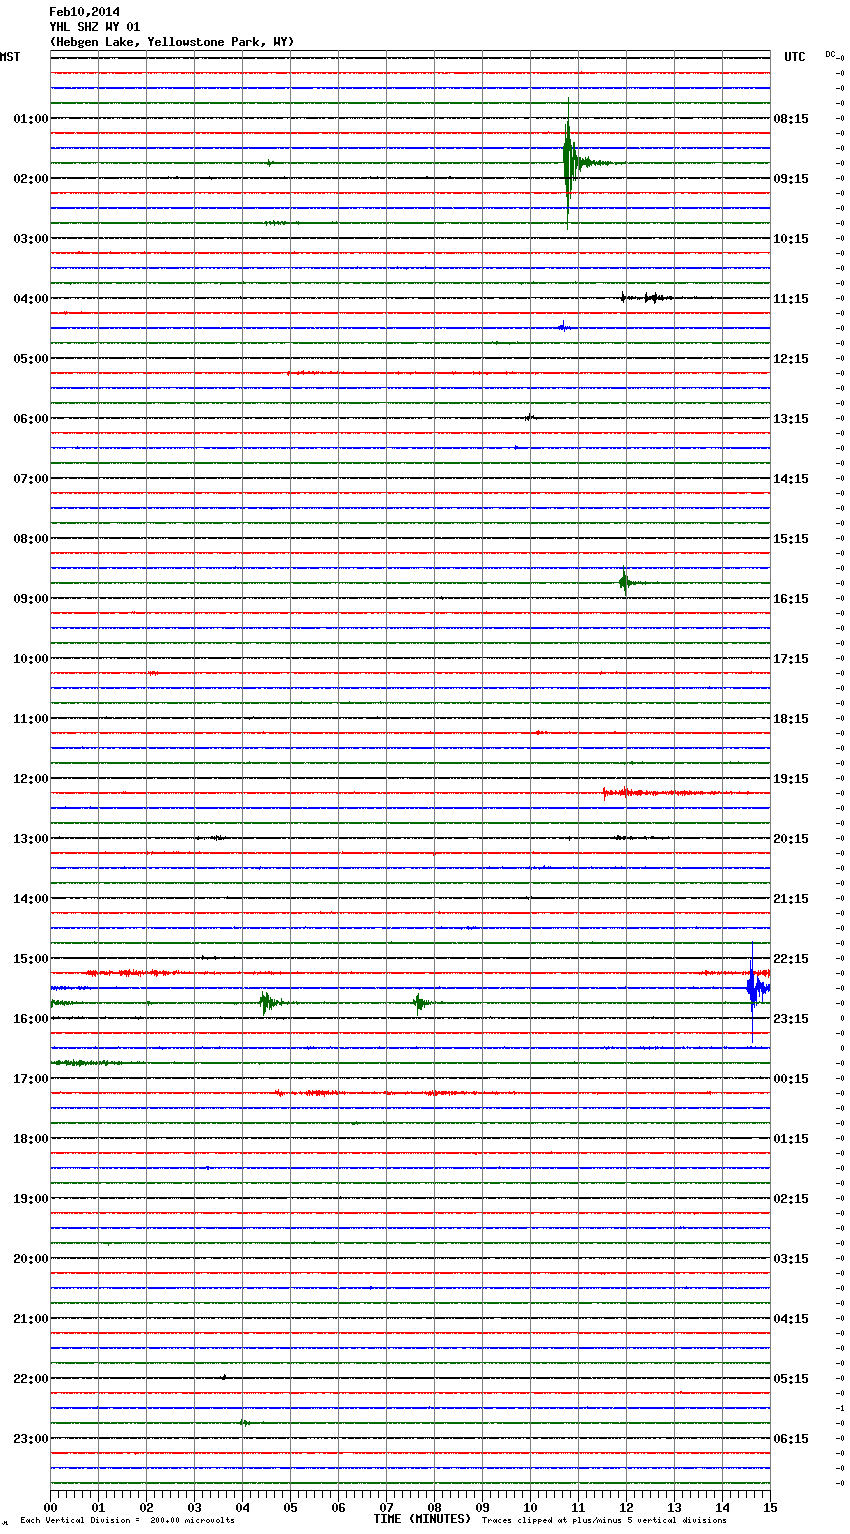Click the small green event on the 22:45 trace
The image size is (850, 1534).
245,1422
